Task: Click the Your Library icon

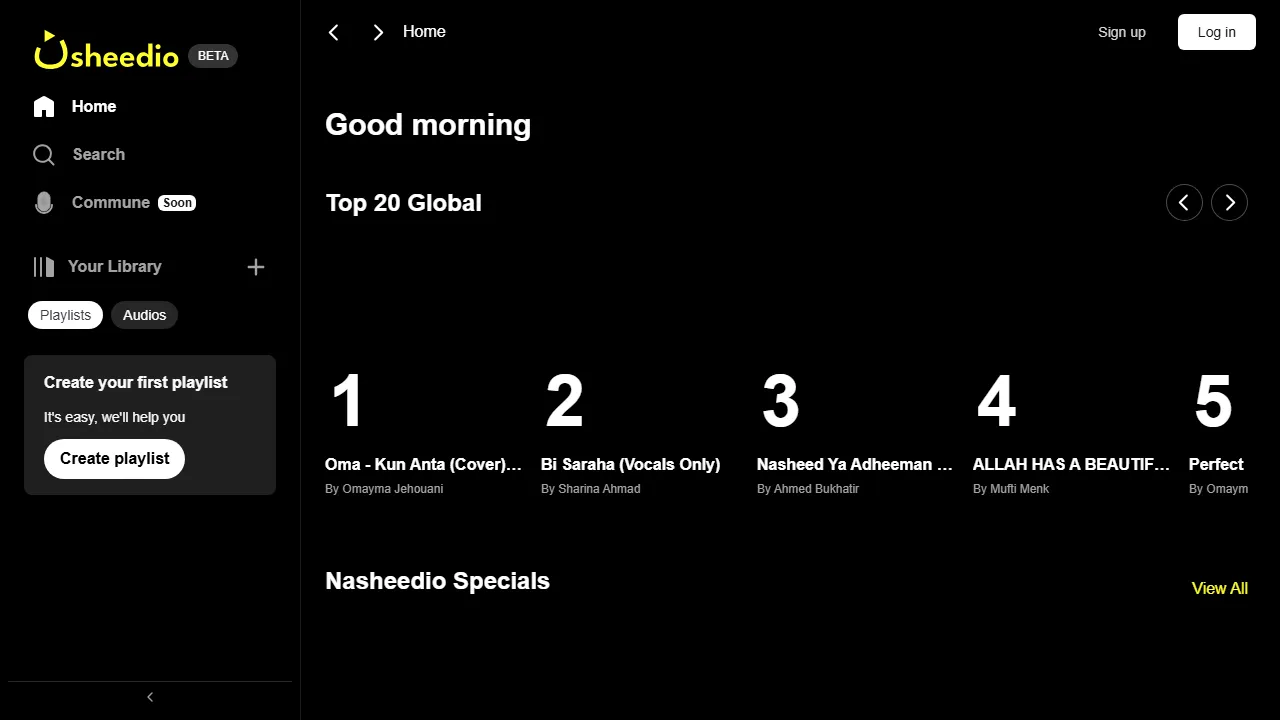Action: (x=44, y=266)
